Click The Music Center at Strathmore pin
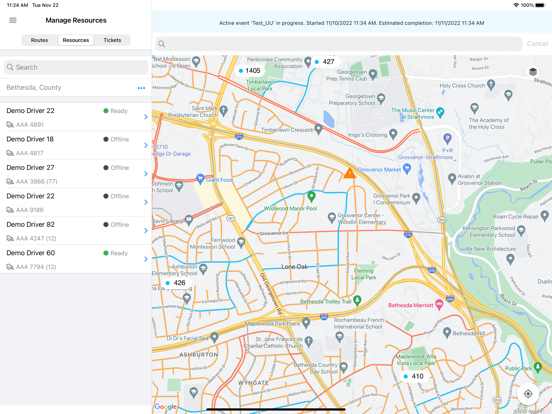This screenshot has width=552, height=414. 440,113
